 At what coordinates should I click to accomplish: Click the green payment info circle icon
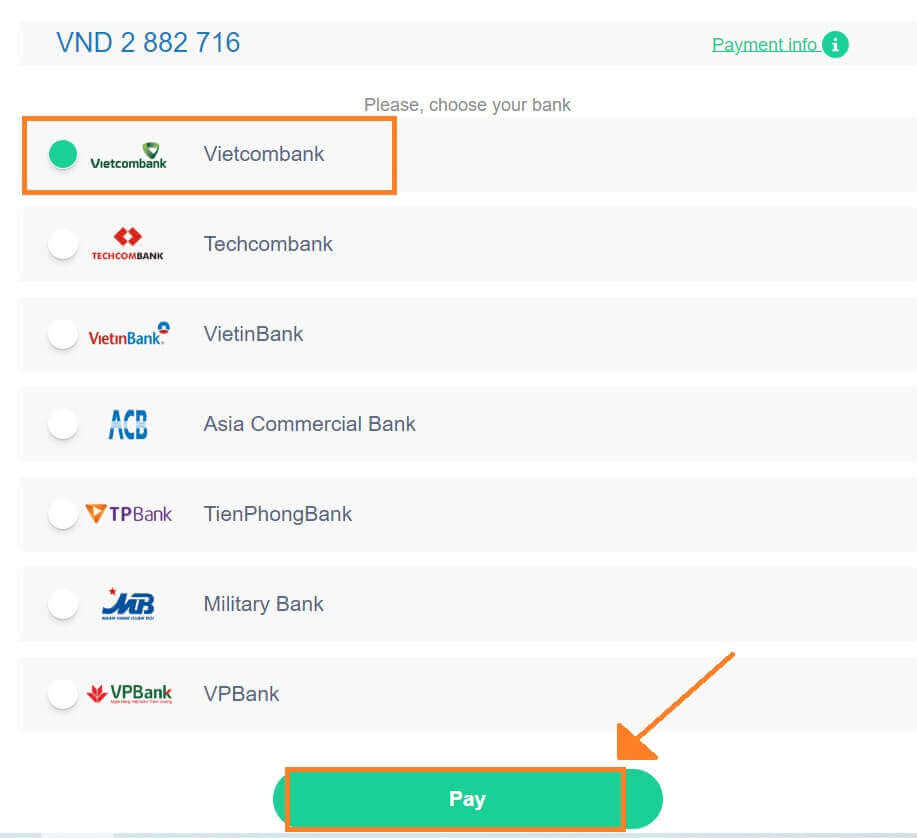point(835,44)
